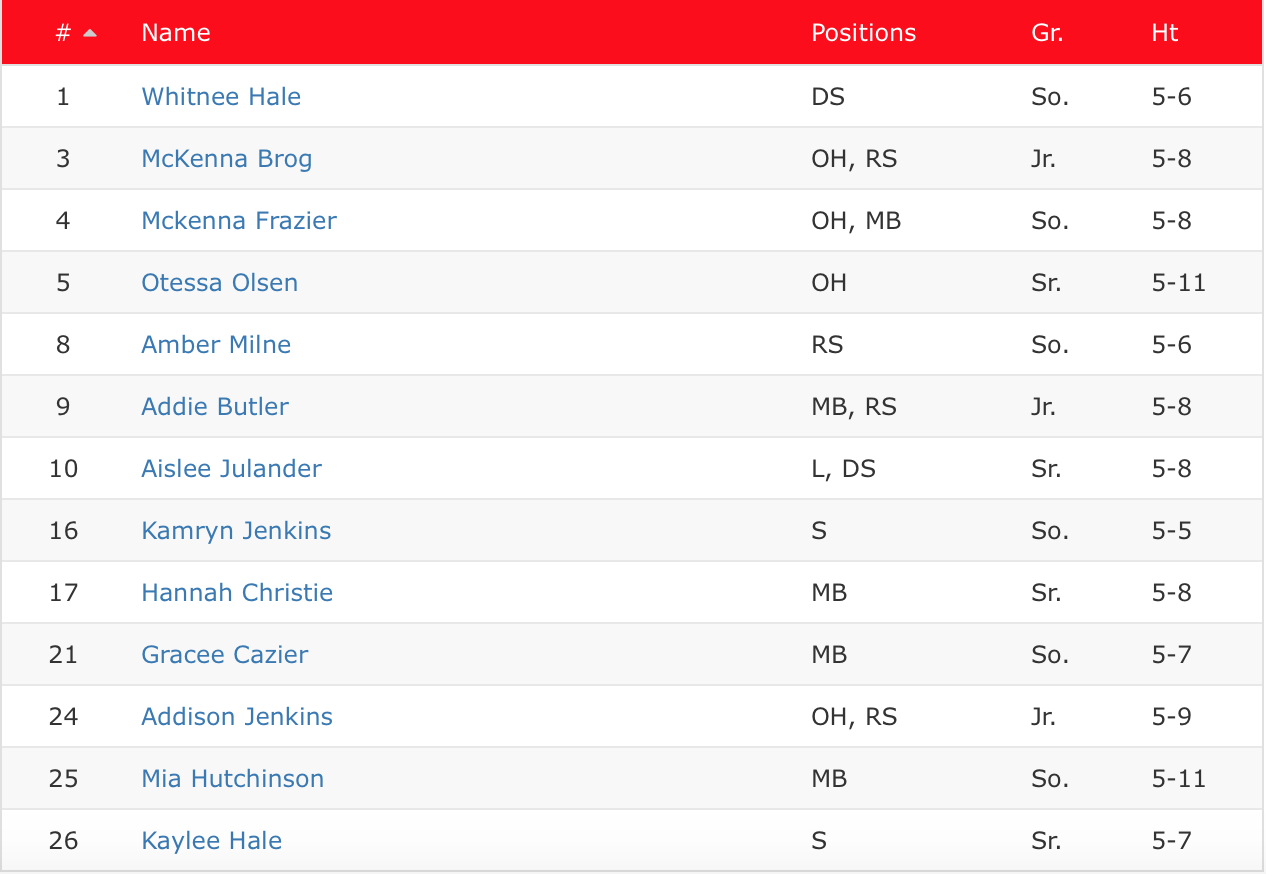
Task: Sort table by Positions column
Action: click(x=863, y=33)
